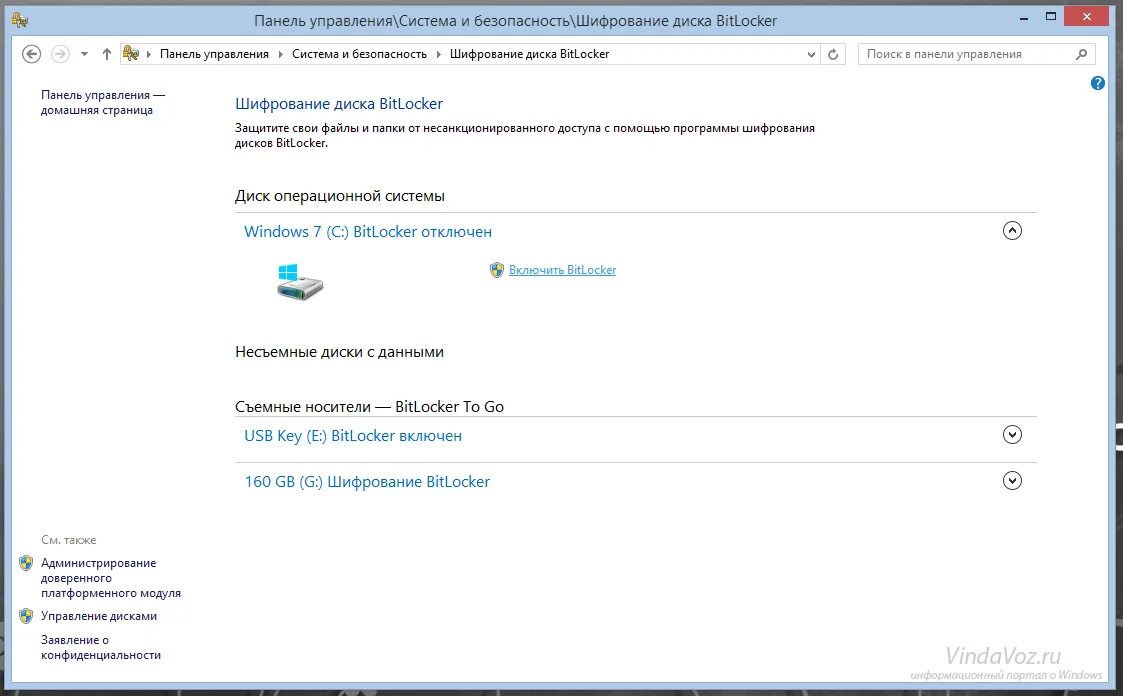
Task: Expand arrow after 'Система и безопасность' breadcrumb
Action: 438,54
